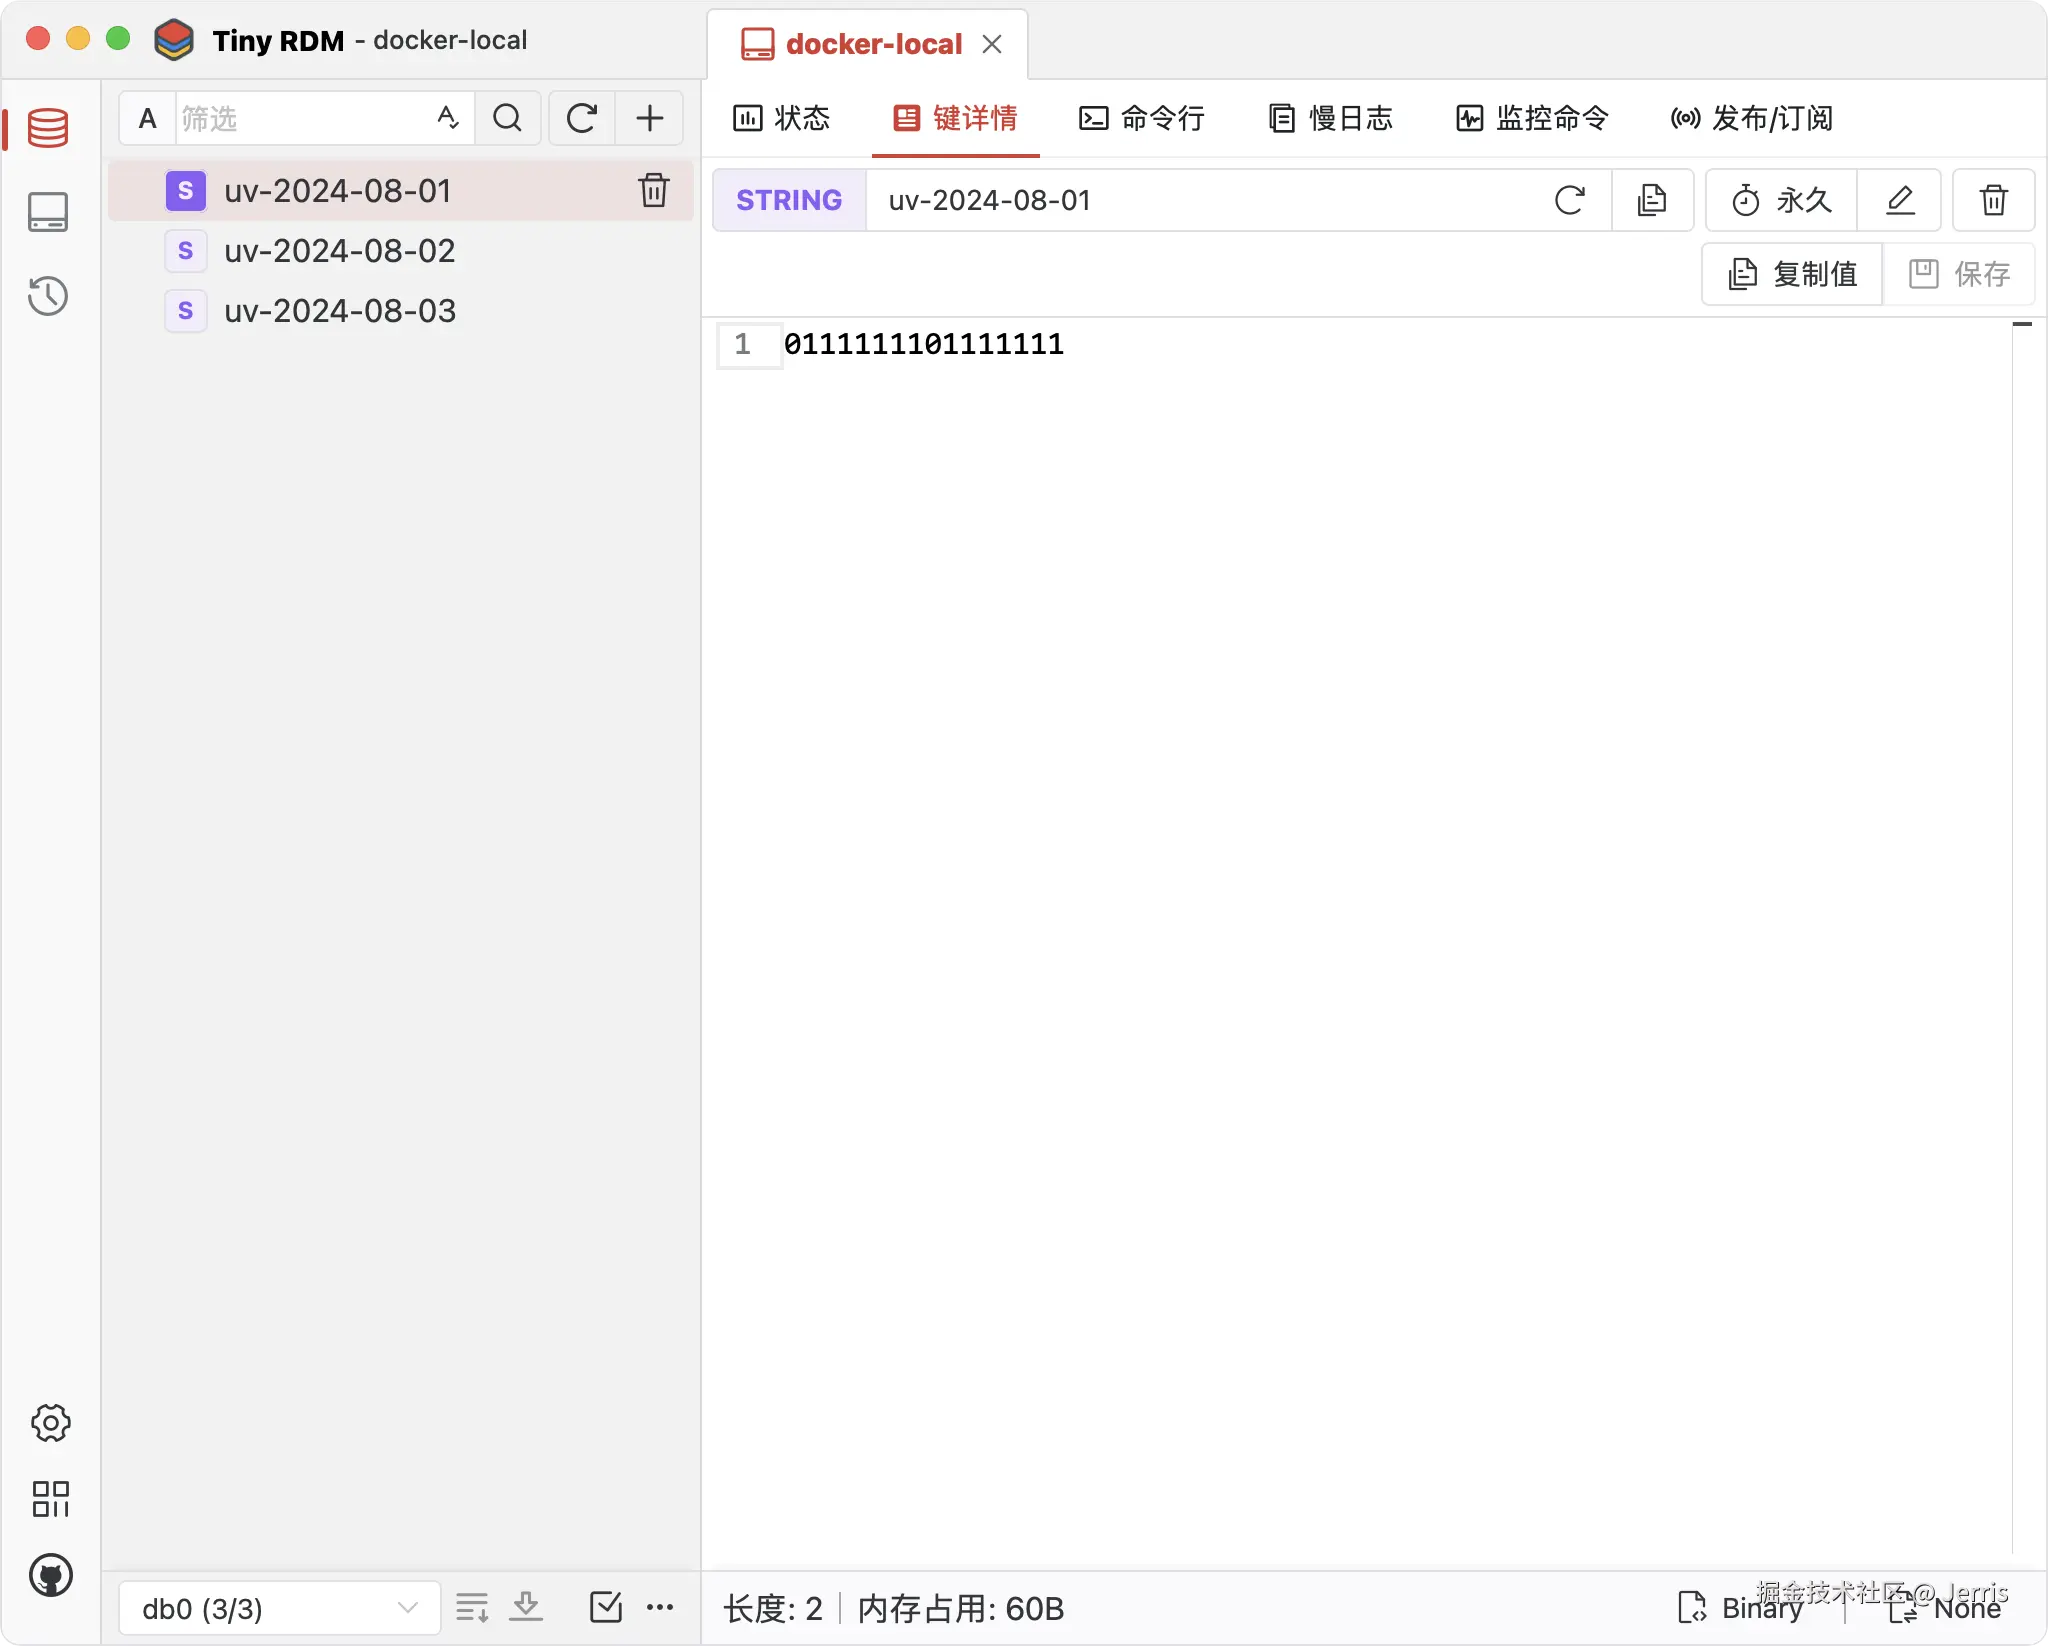2048x1646 pixels.
Task: Open the server connections sidebar icon
Action: pos(48,212)
